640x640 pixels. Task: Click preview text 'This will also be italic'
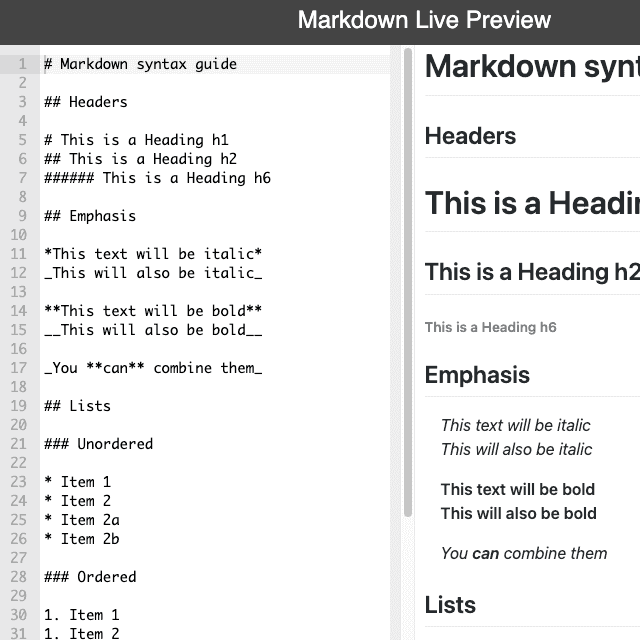pyautogui.click(x=516, y=449)
